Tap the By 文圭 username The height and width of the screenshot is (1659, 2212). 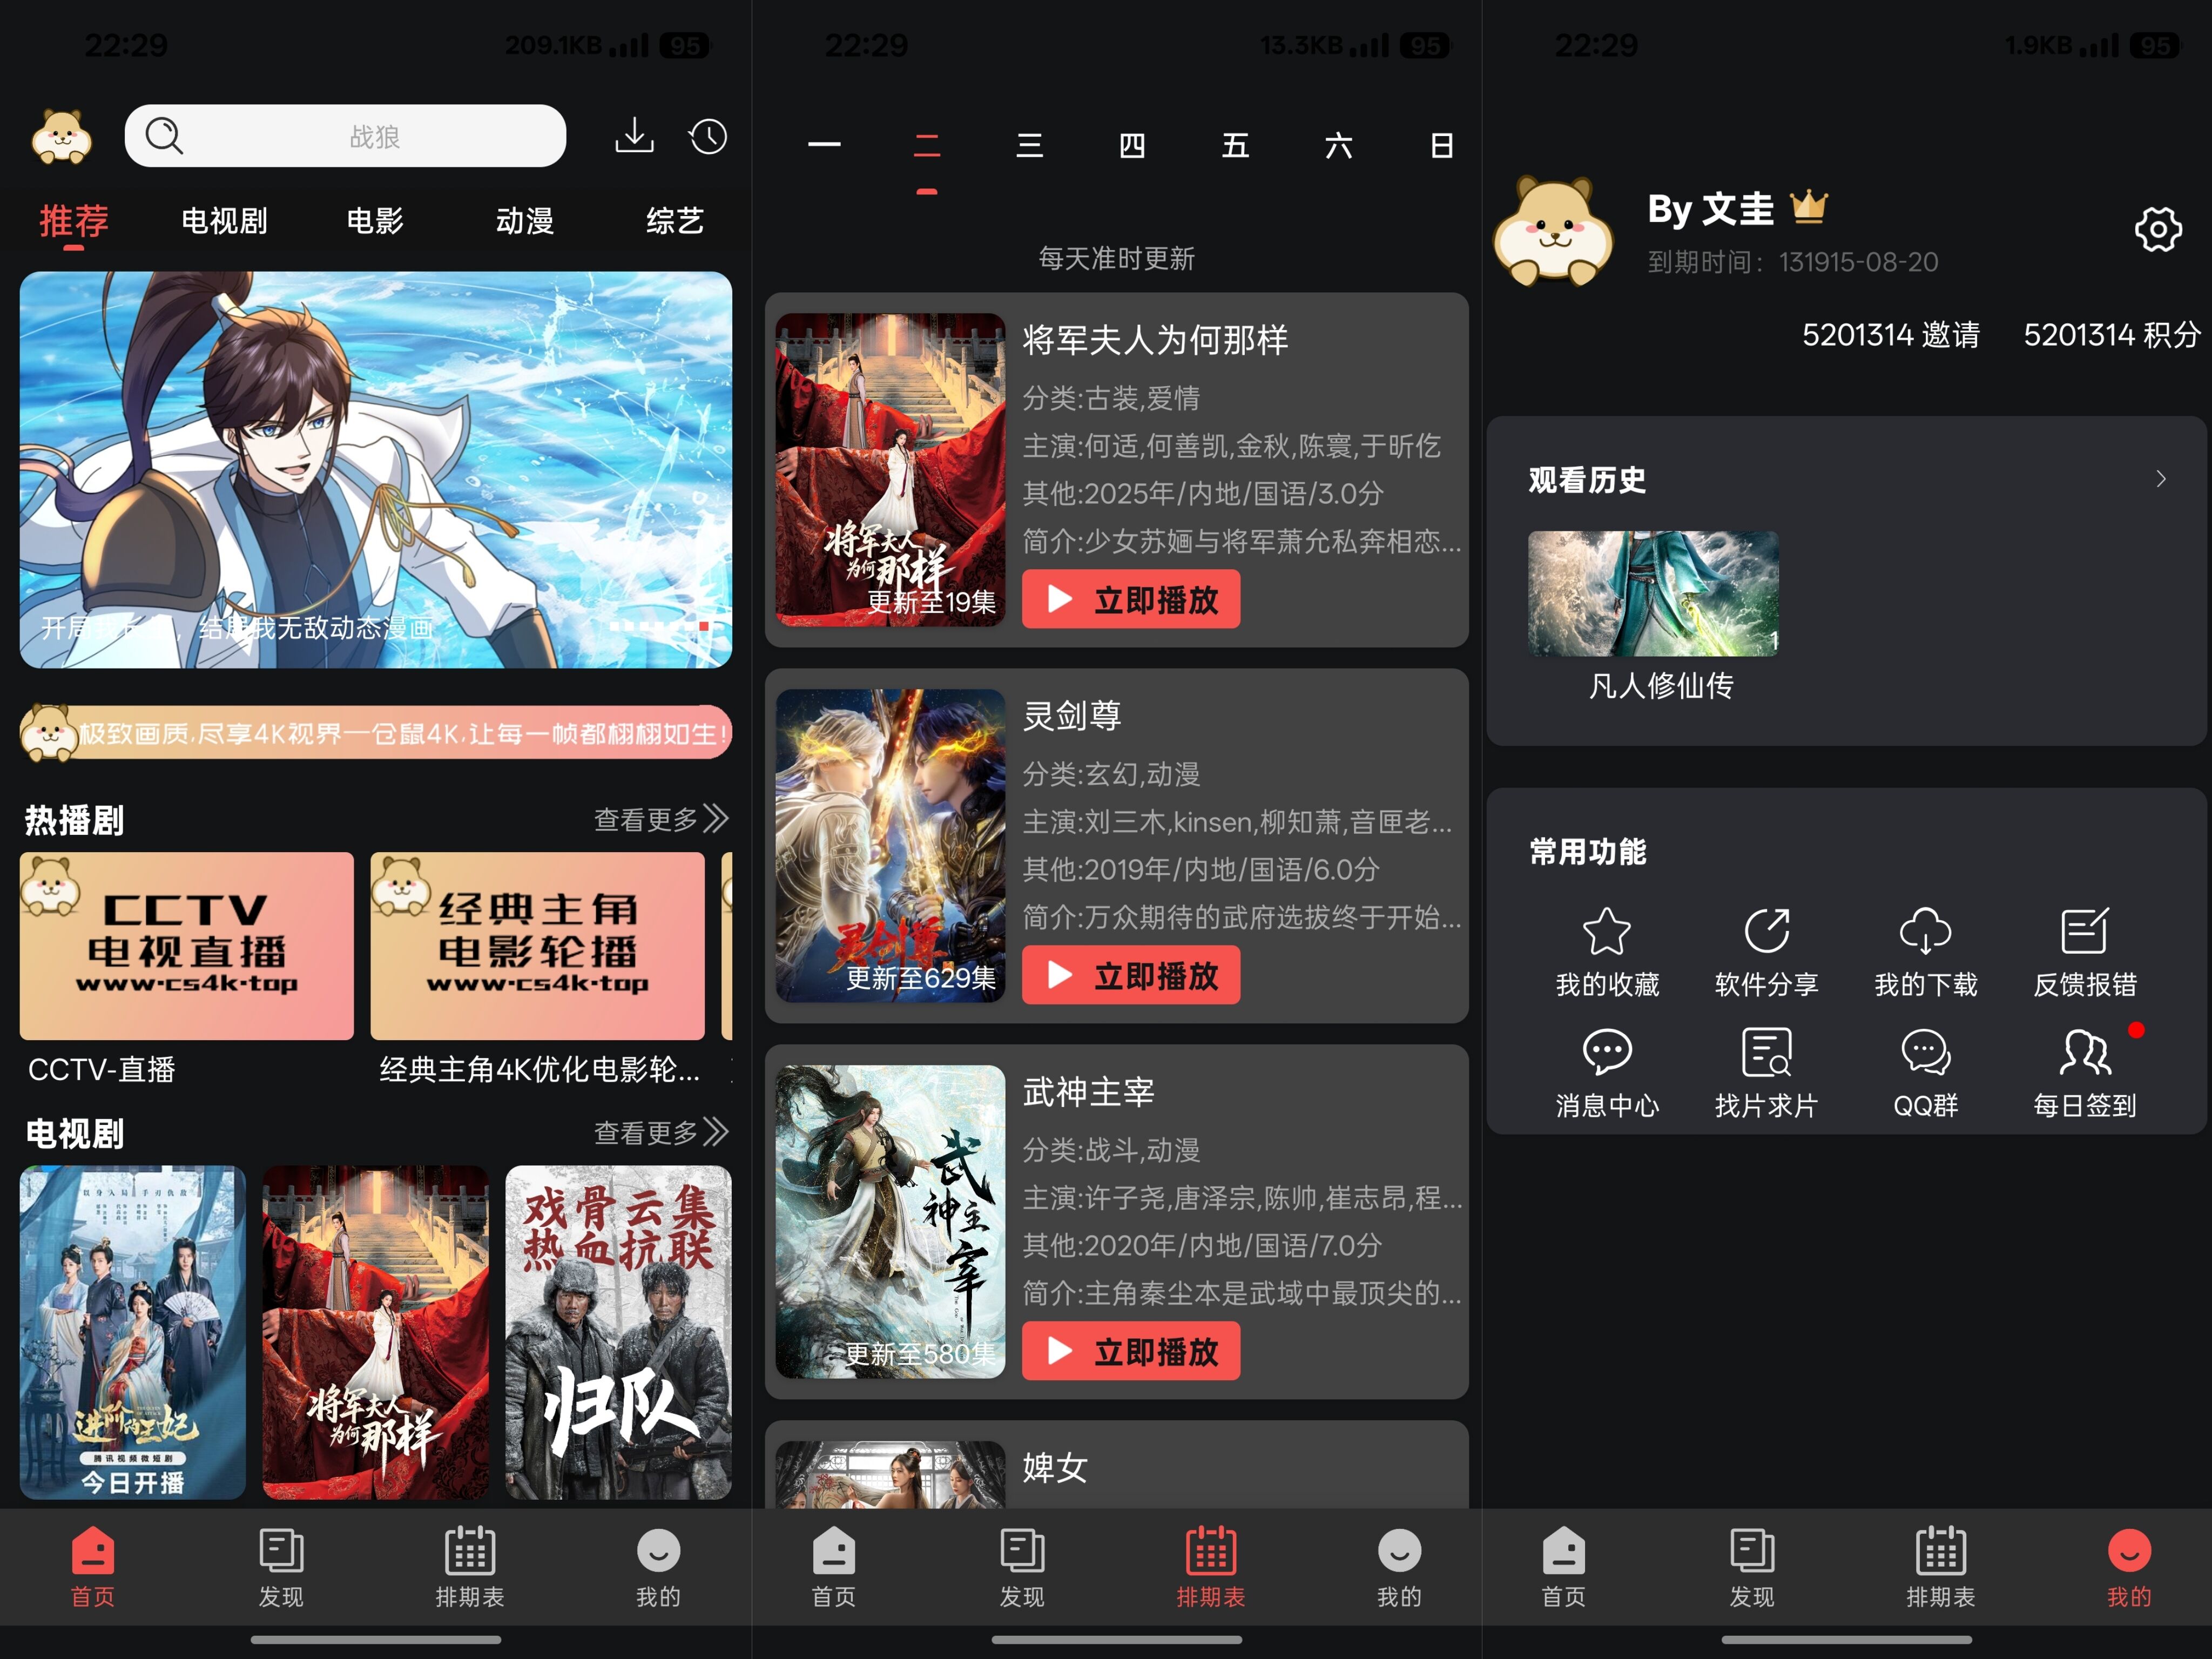(x=1711, y=209)
